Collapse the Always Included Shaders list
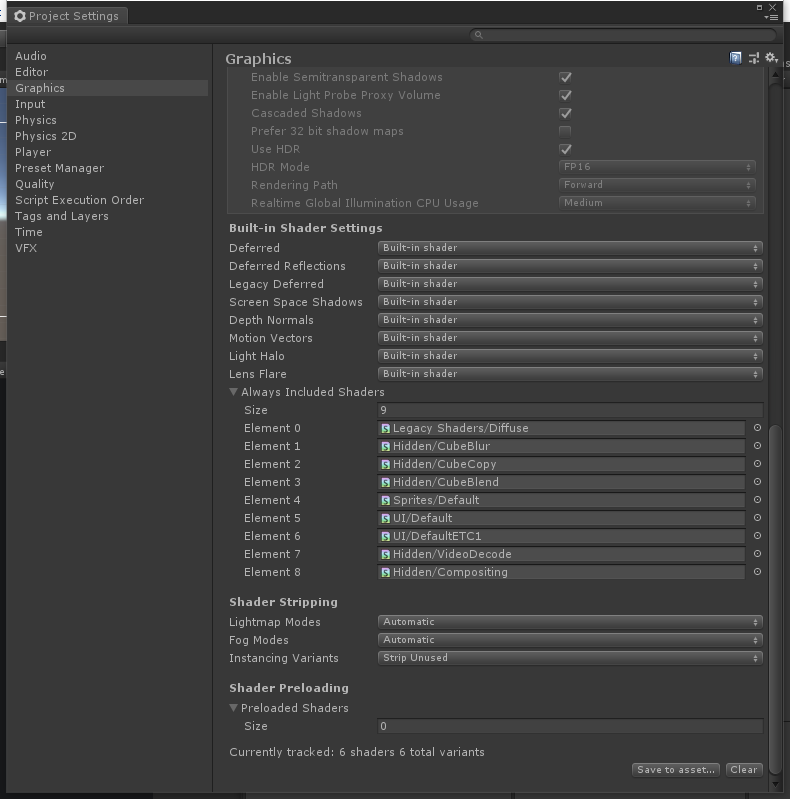 pyautogui.click(x=233, y=392)
